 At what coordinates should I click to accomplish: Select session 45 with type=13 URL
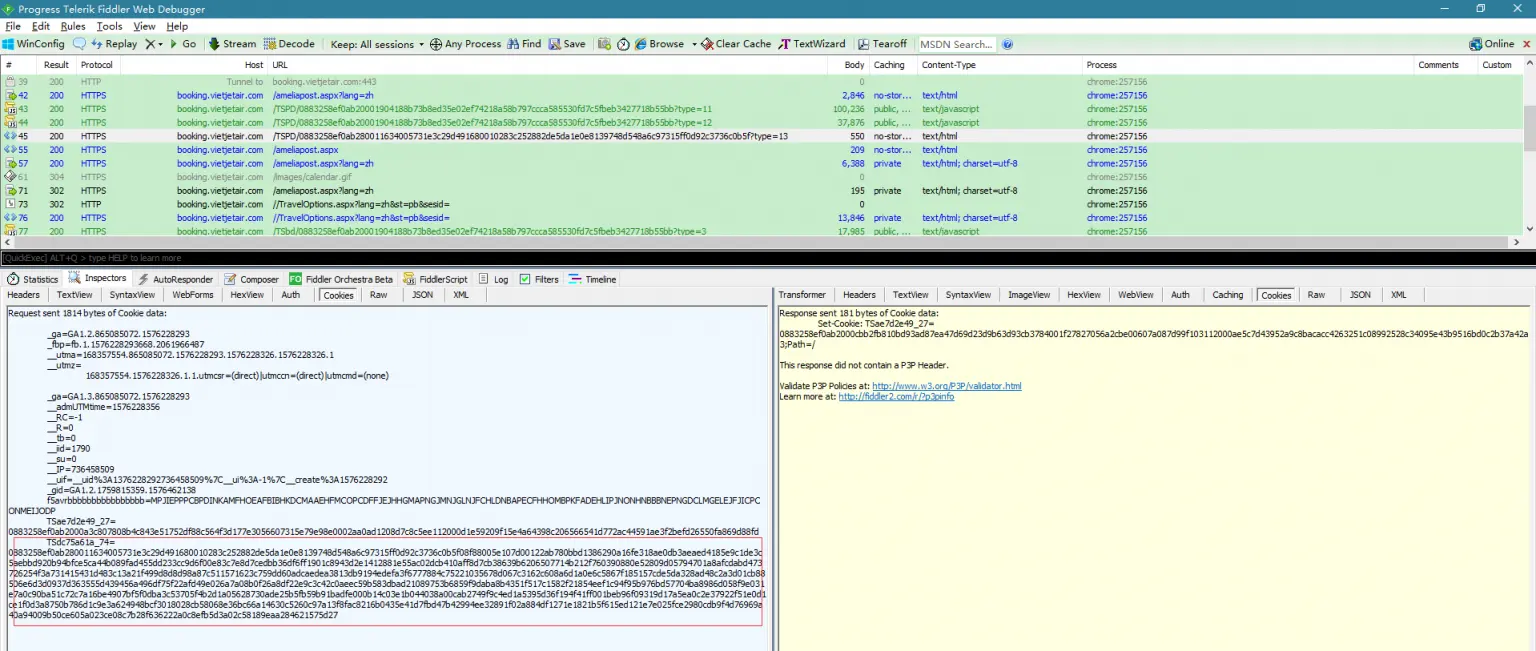click(760, 136)
